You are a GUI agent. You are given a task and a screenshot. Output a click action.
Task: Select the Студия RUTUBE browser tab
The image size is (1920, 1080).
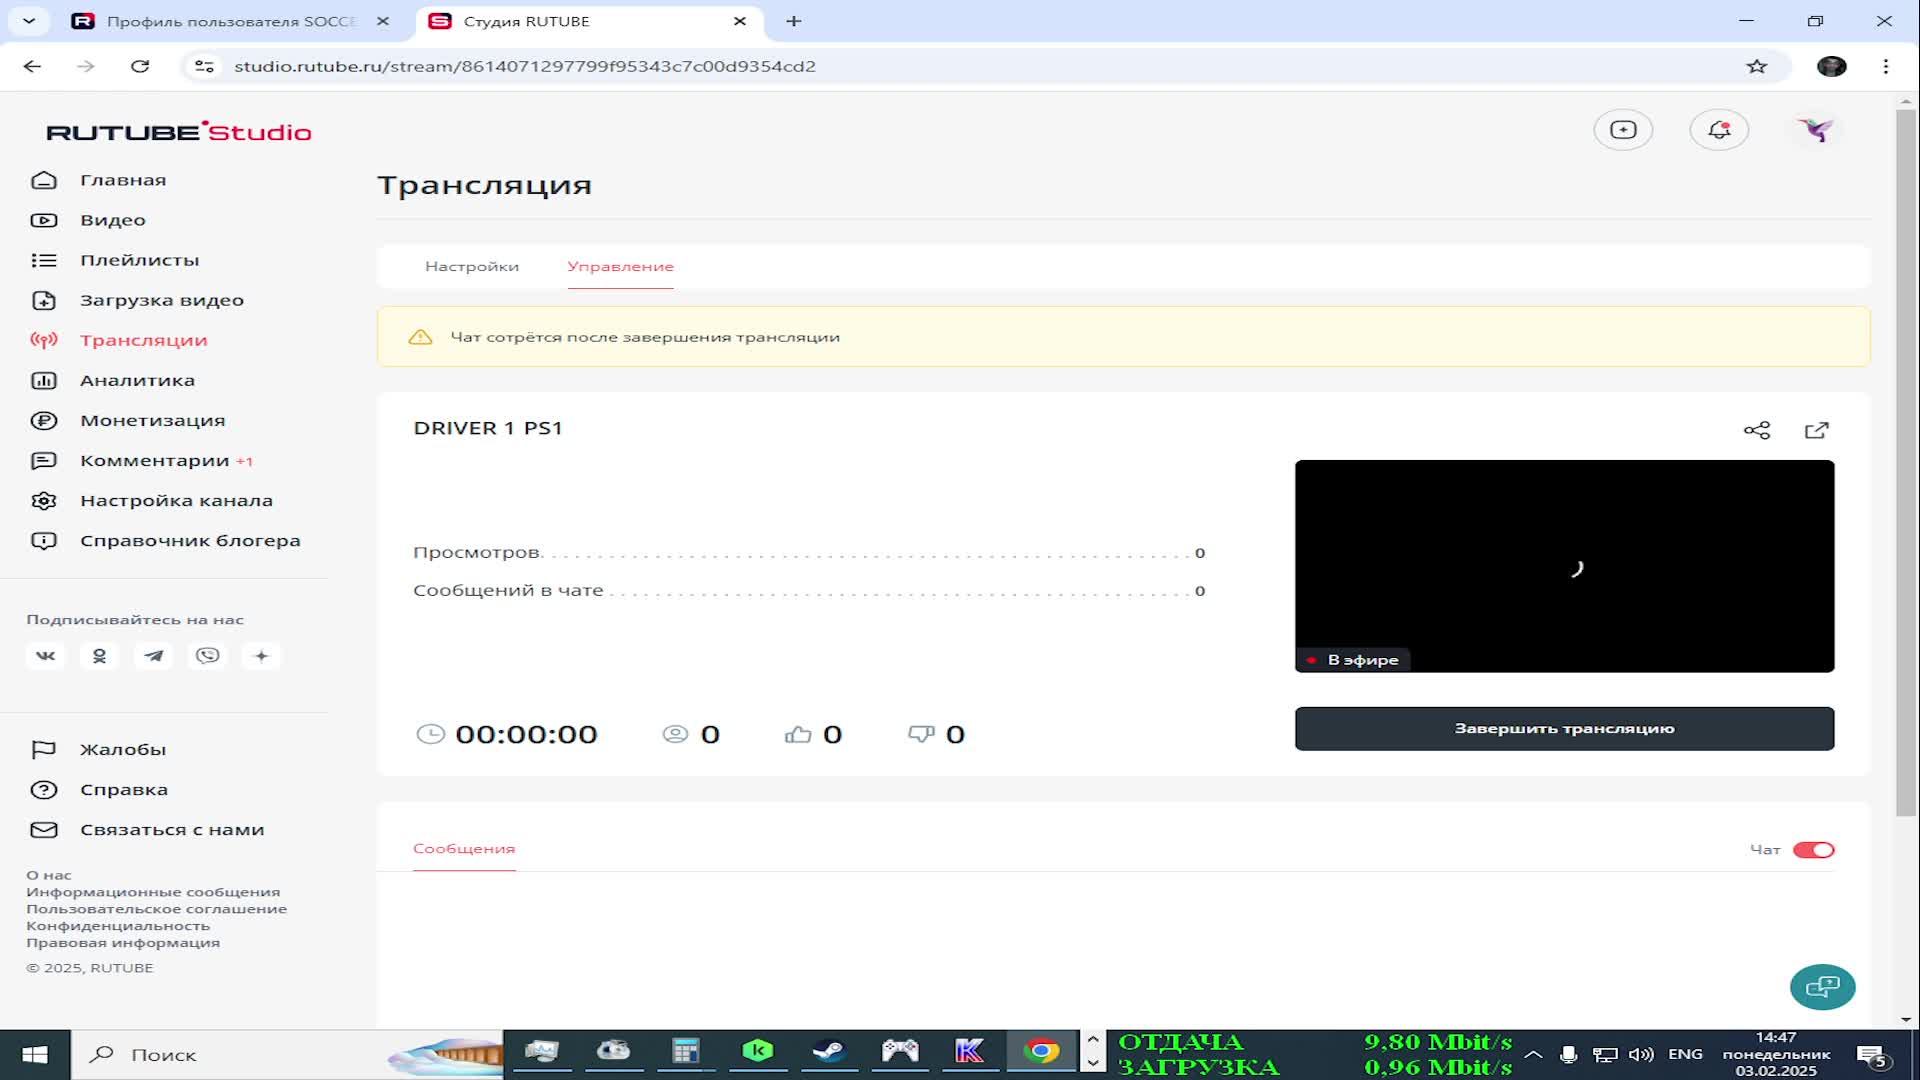click(588, 21)
